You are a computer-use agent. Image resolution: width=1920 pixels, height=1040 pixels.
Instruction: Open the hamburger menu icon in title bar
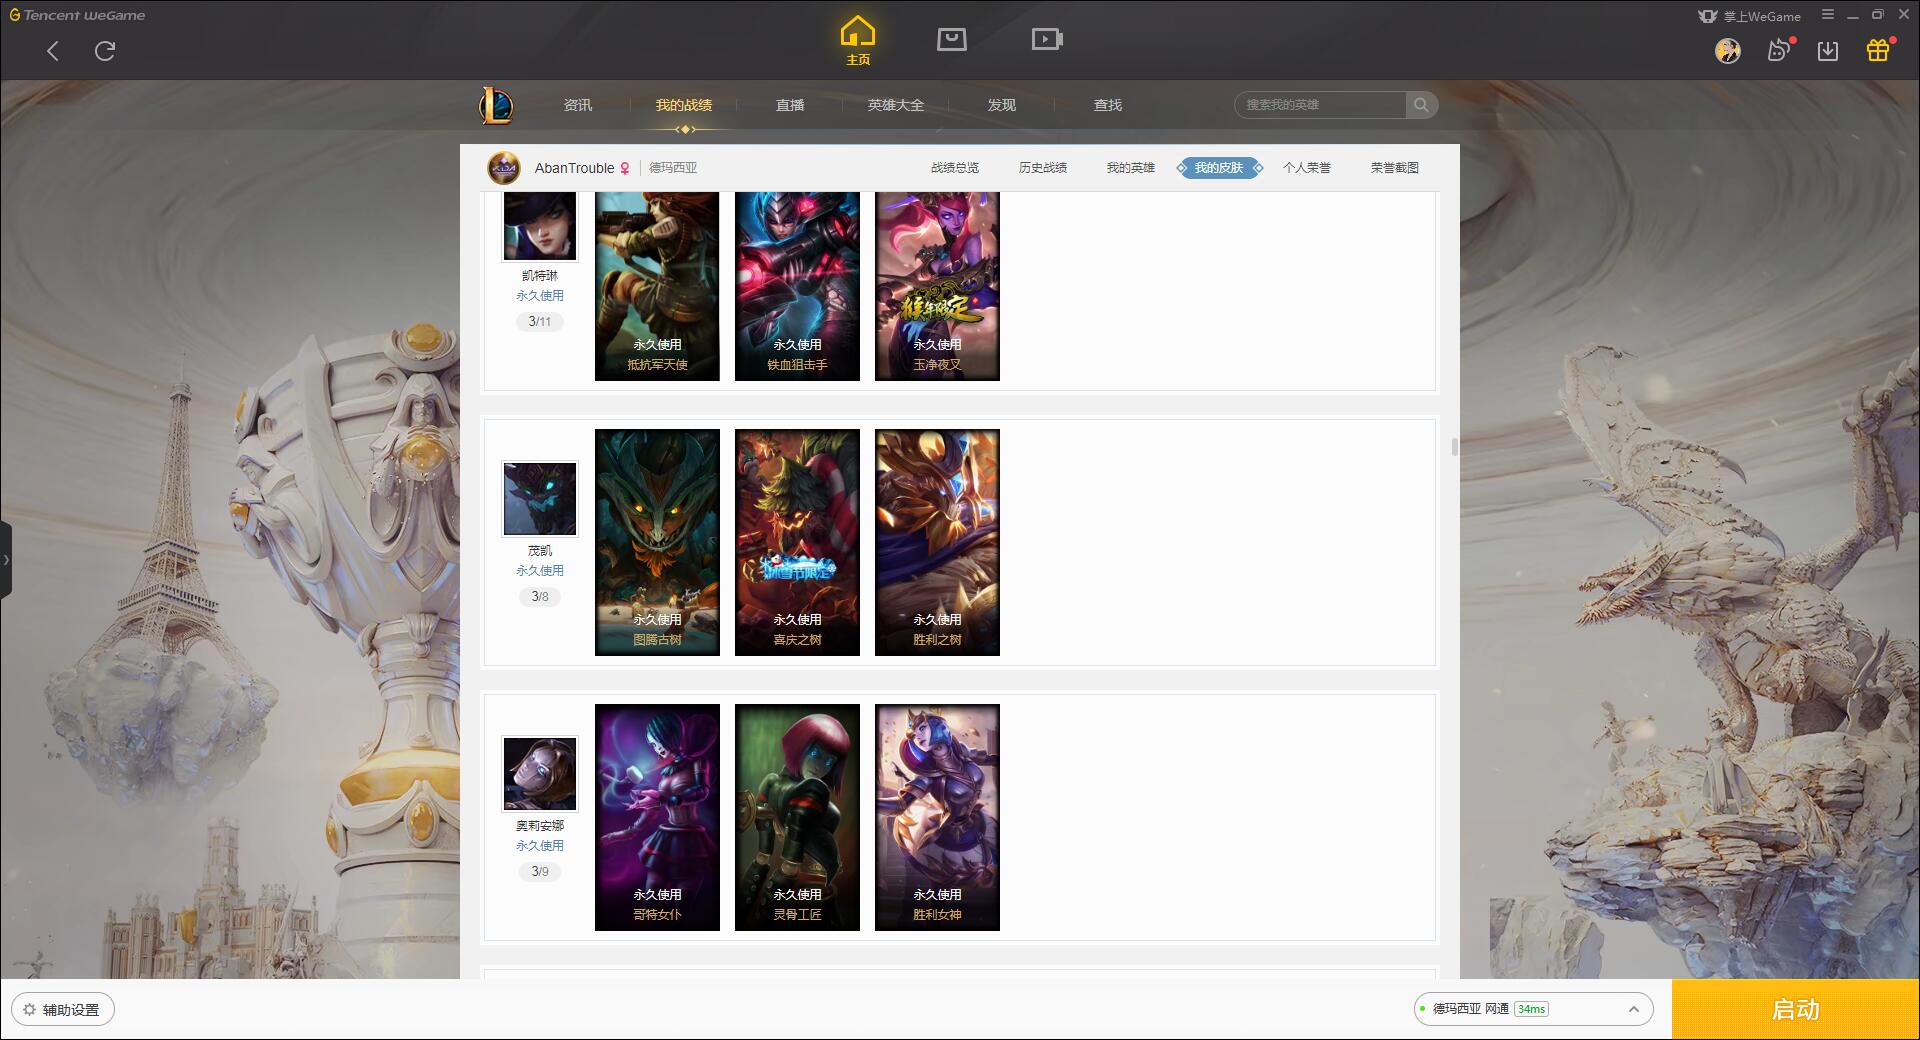[x=1828, y=15]
